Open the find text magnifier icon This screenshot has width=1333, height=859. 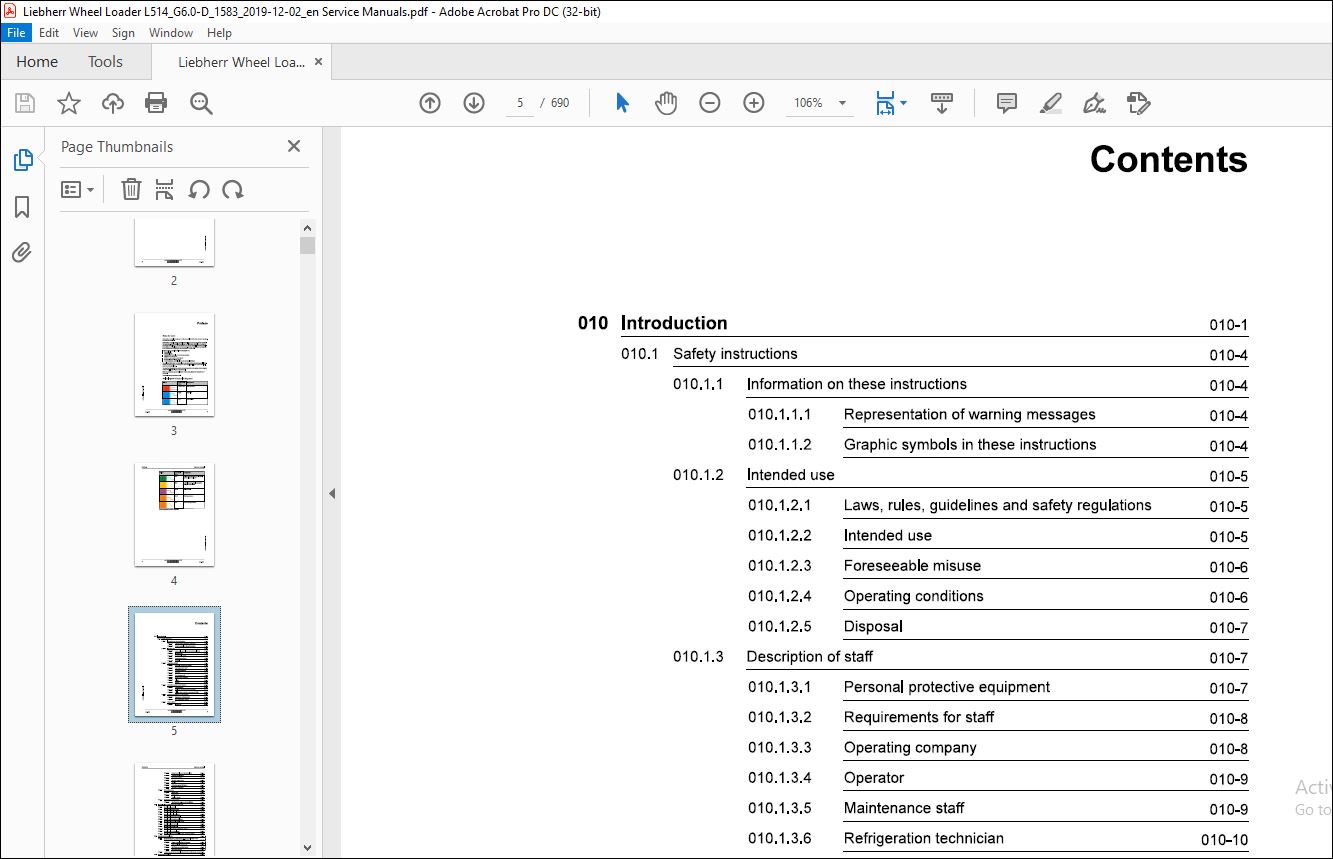pyautogui.click(x=201, y=103)
